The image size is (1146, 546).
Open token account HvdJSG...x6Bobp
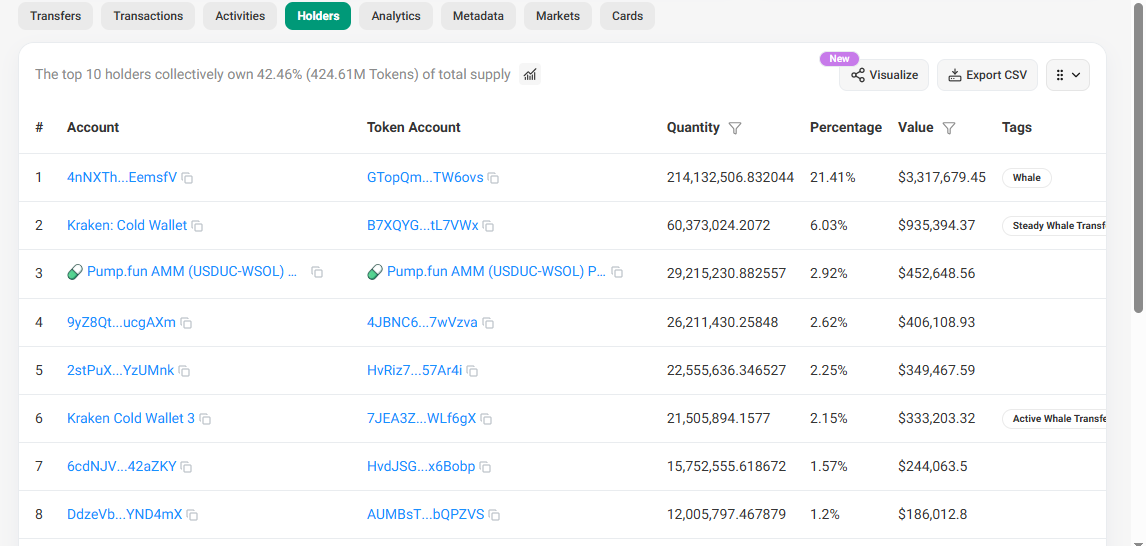[x=421, y=466]
